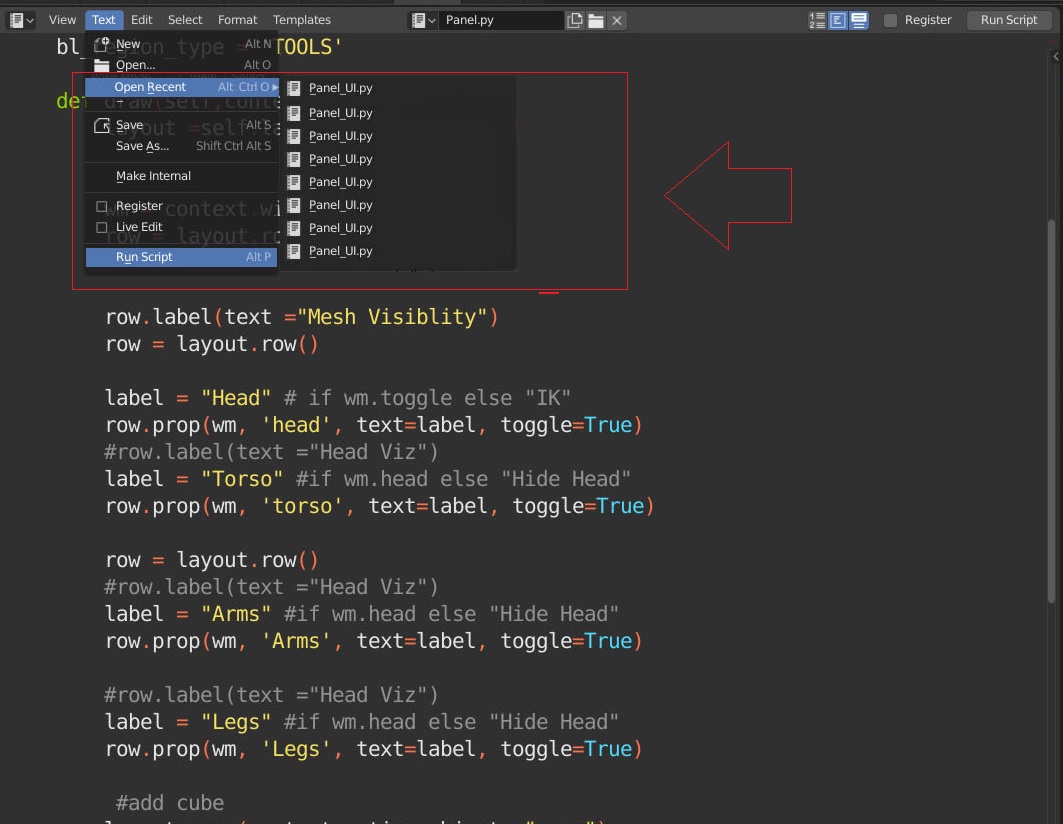Open the Templates menu
Screen dimensions: 1063x824
coord(302,20)
